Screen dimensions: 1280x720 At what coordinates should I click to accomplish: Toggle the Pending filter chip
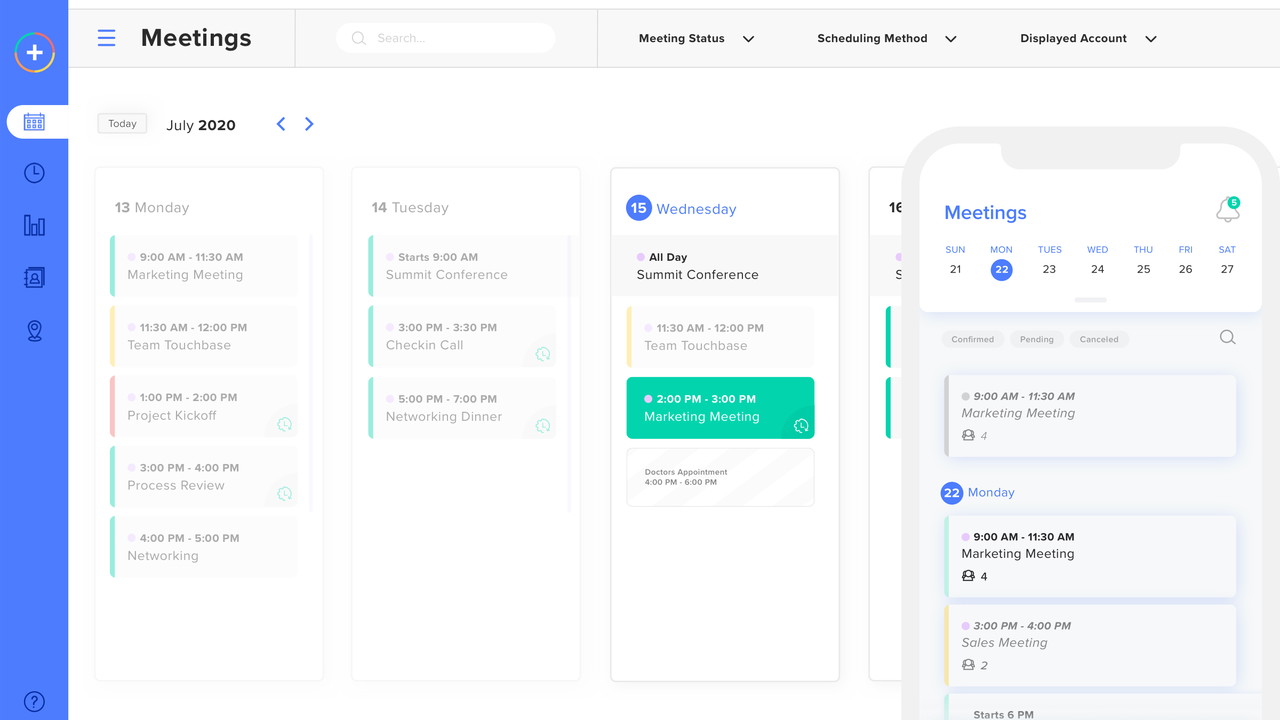(x=1036, y=339)
